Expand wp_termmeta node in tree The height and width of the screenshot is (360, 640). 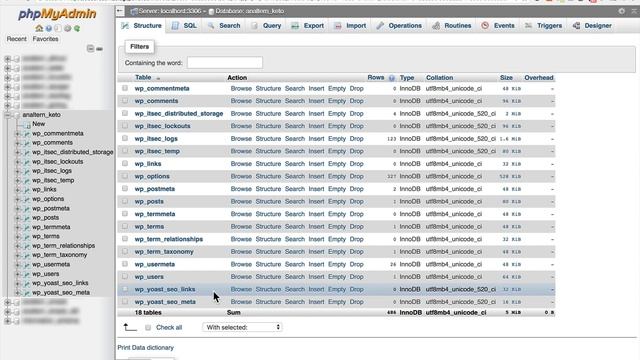coord(18,227)
